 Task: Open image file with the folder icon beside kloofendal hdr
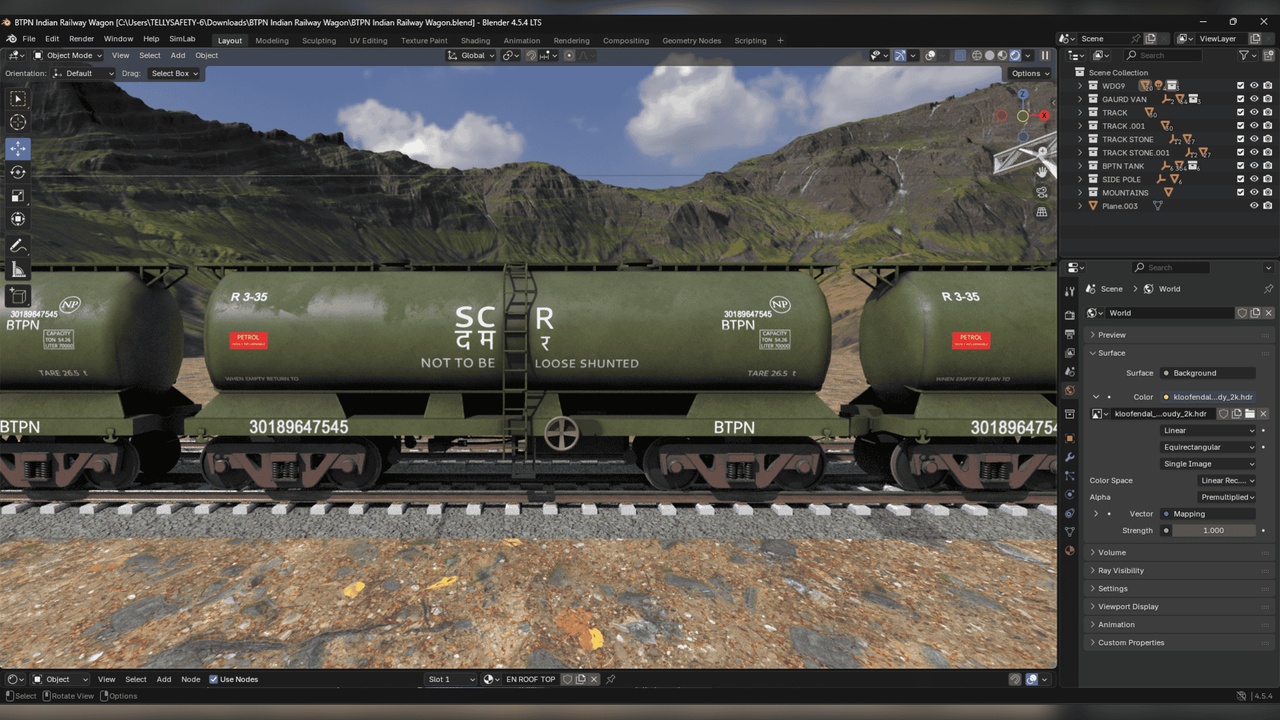click(1250, 414)
